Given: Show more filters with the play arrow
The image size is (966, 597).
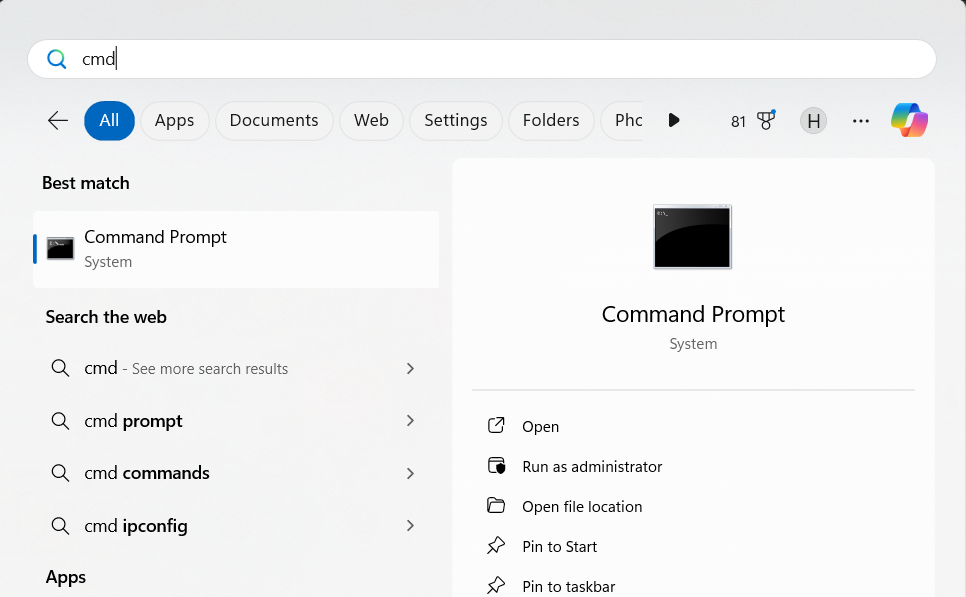Looking at the screenshot, I should click(674, 120).
